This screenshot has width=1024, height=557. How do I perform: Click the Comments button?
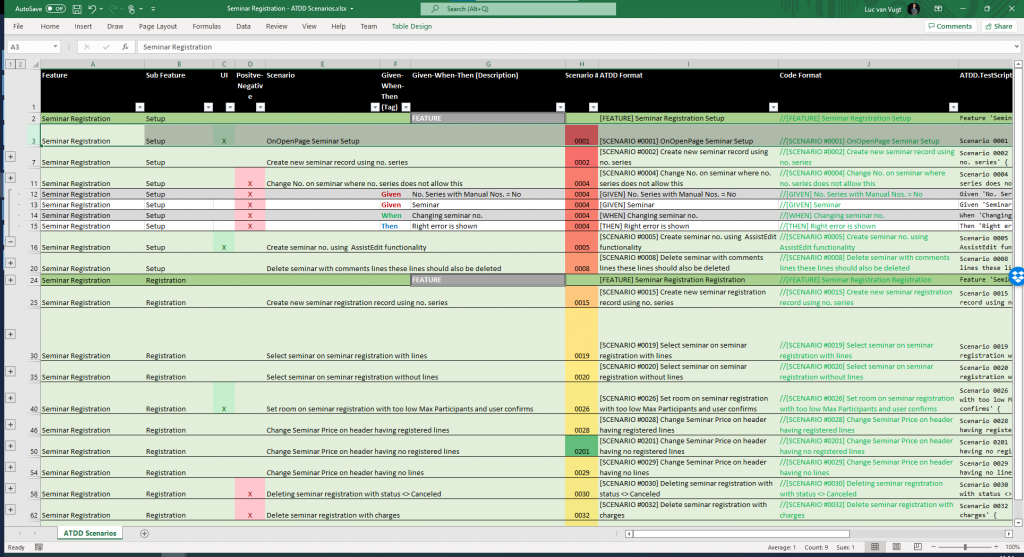(x=950, y=27)
